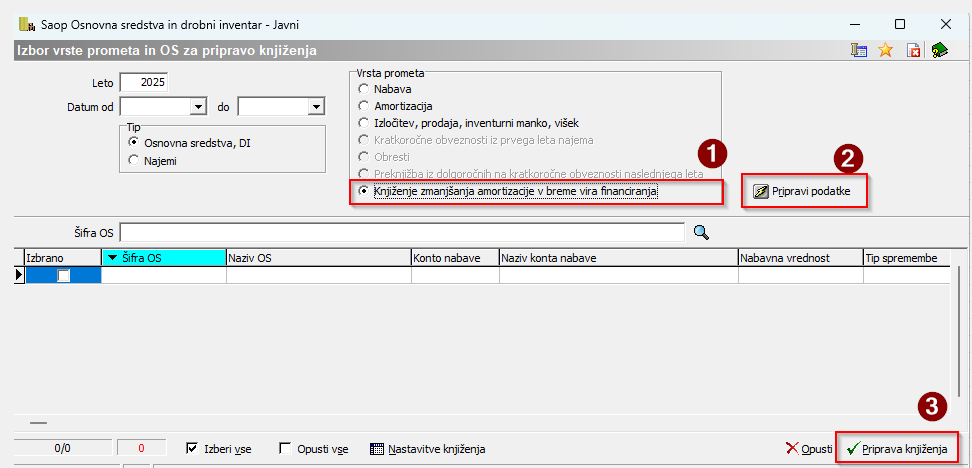The image size is (972, 468).
Task: Click the Opusti cancel button
Action: (809, 449)
